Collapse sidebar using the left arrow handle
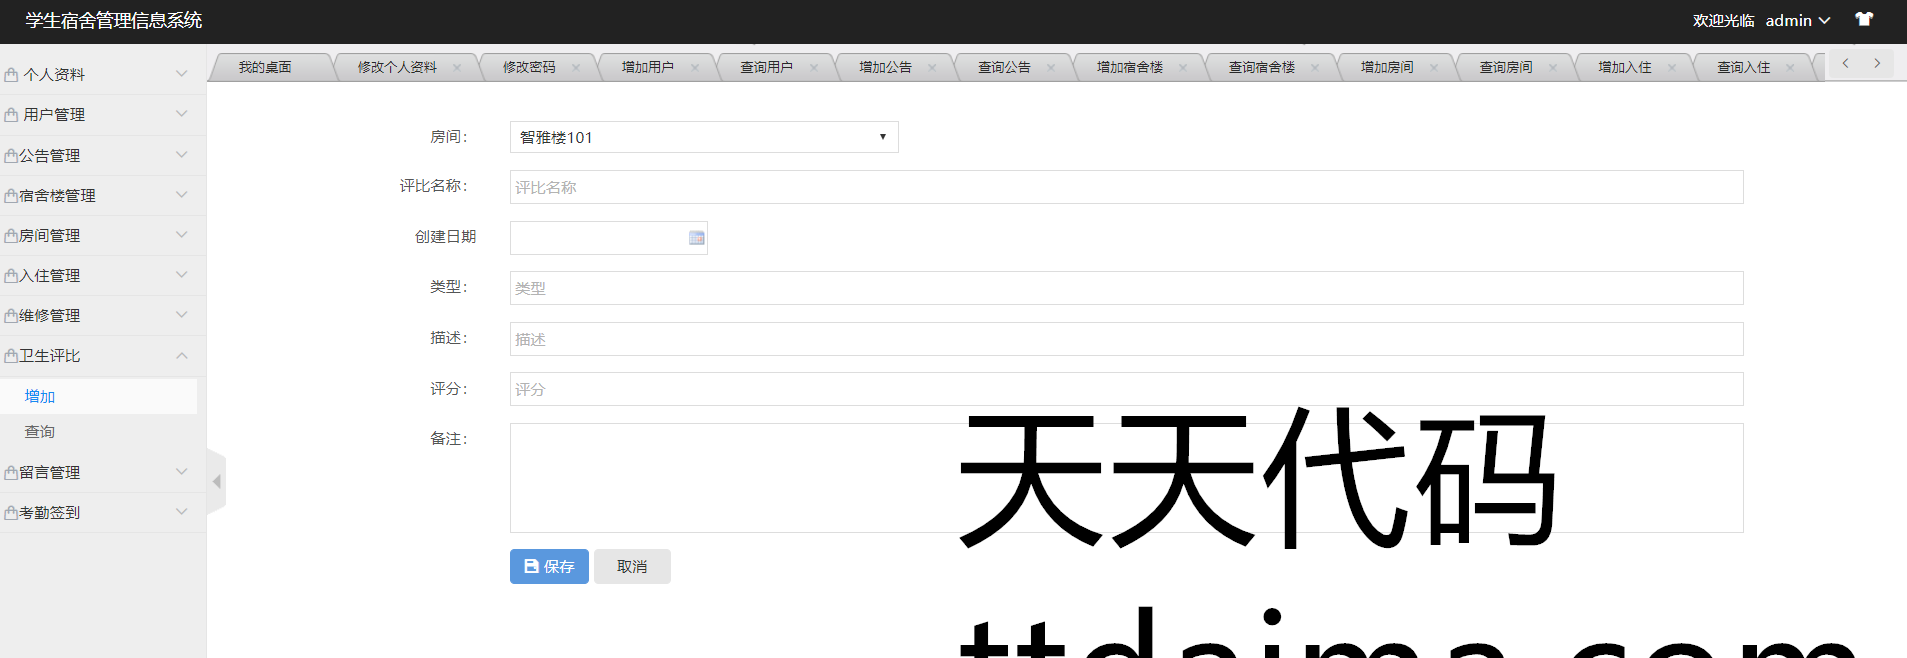The width and height of the screenshot is (1907, 658). [x=216, y=482]
